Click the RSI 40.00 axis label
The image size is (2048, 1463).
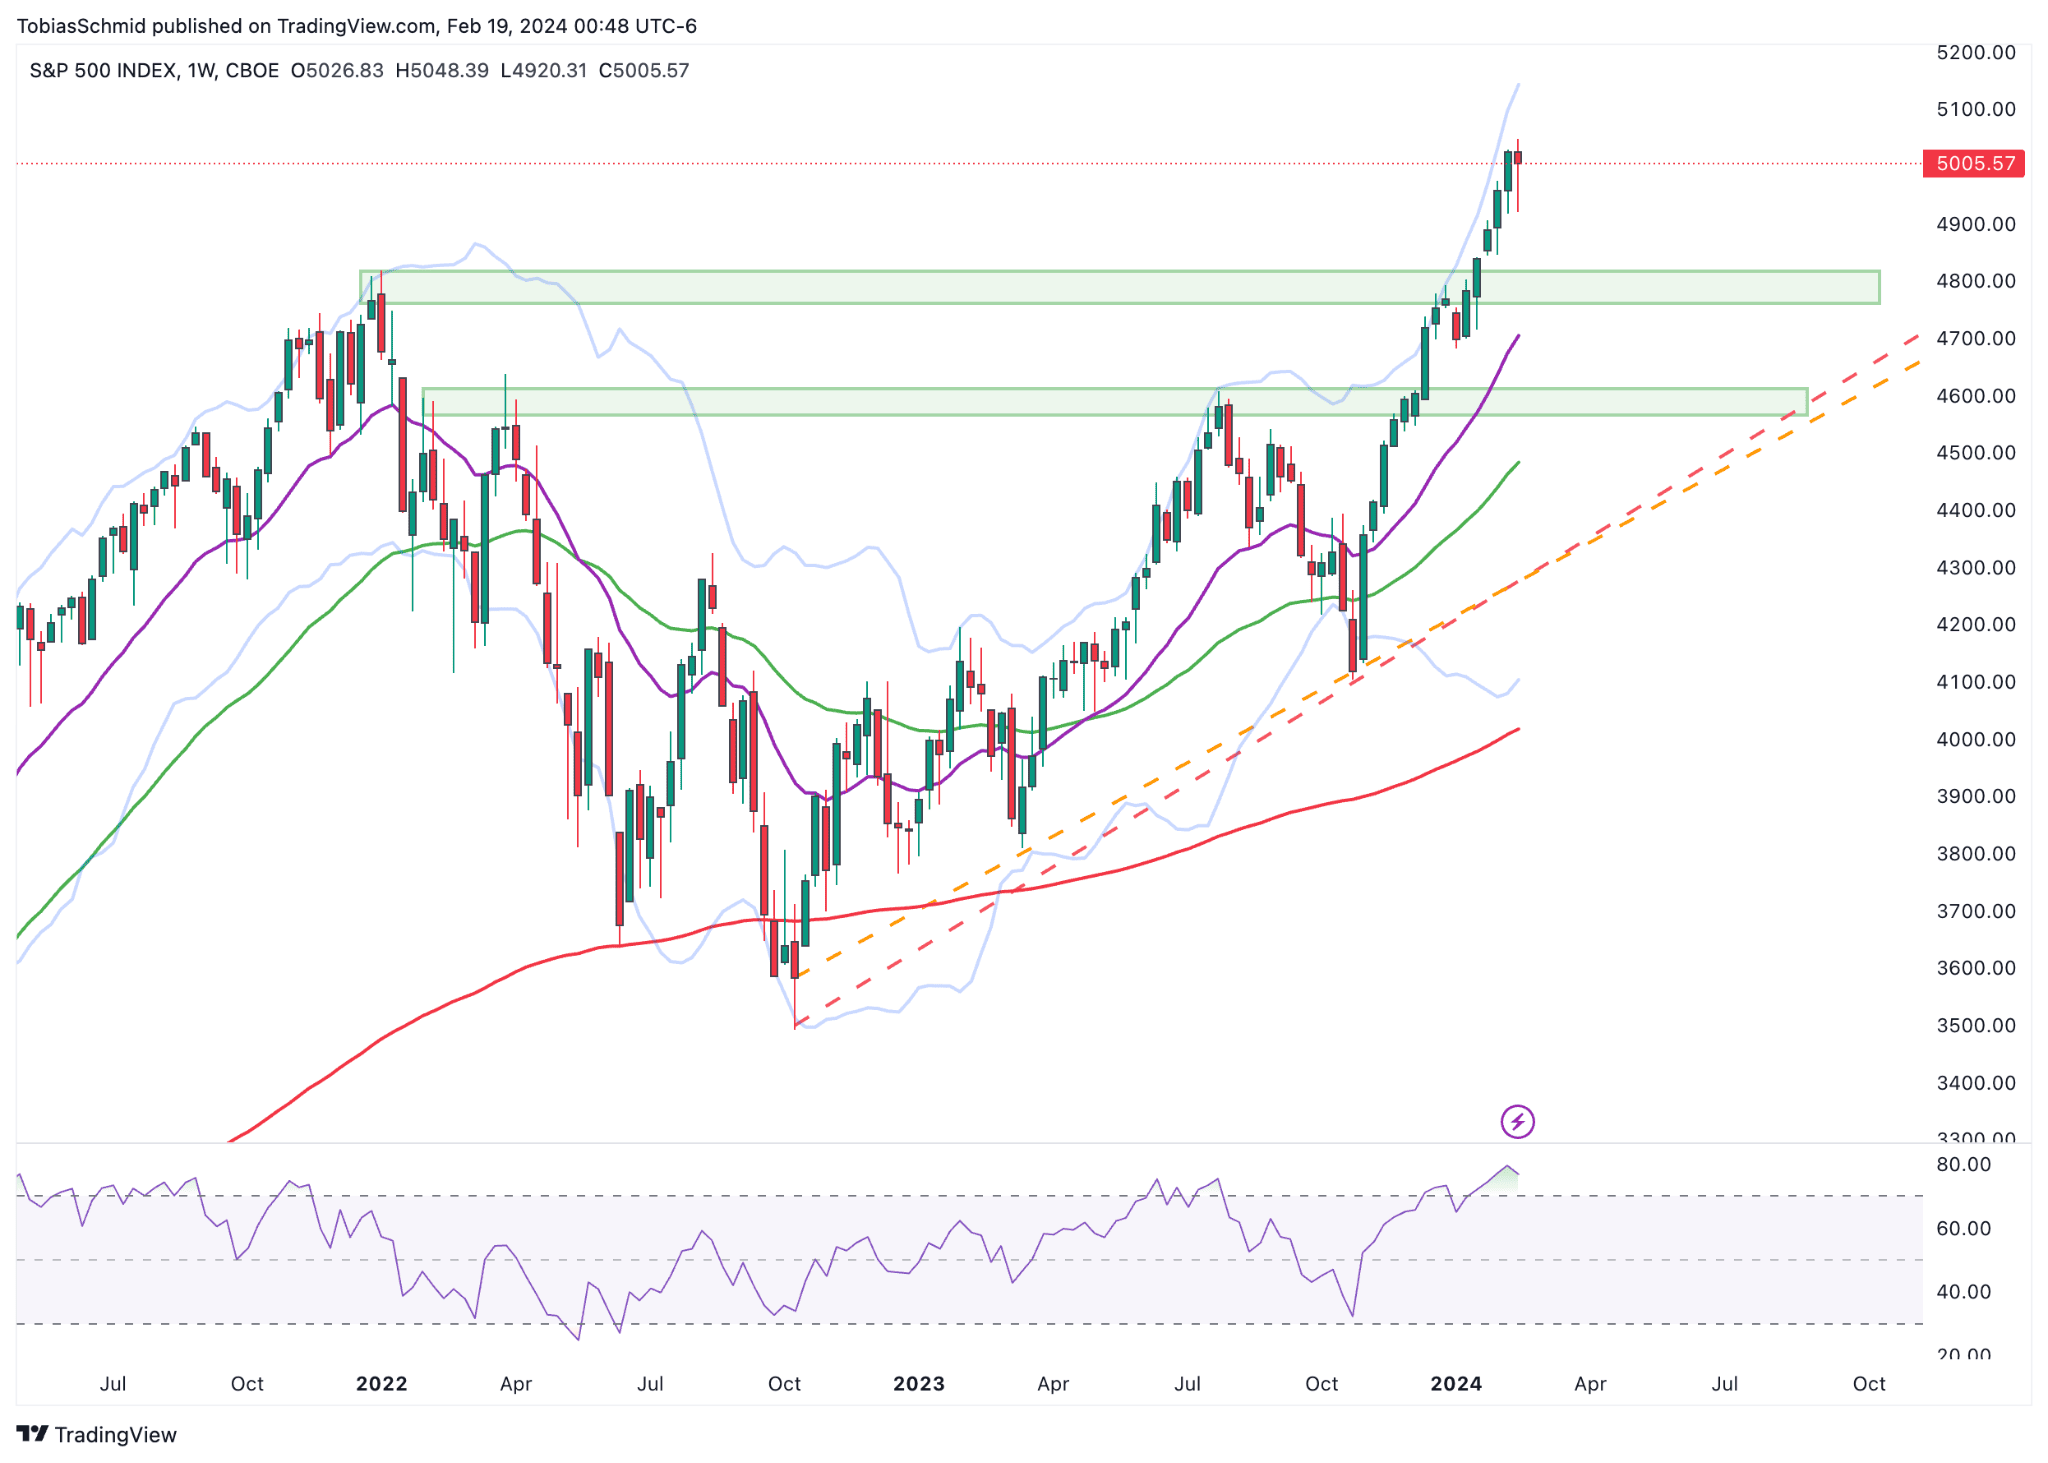1963,1292
